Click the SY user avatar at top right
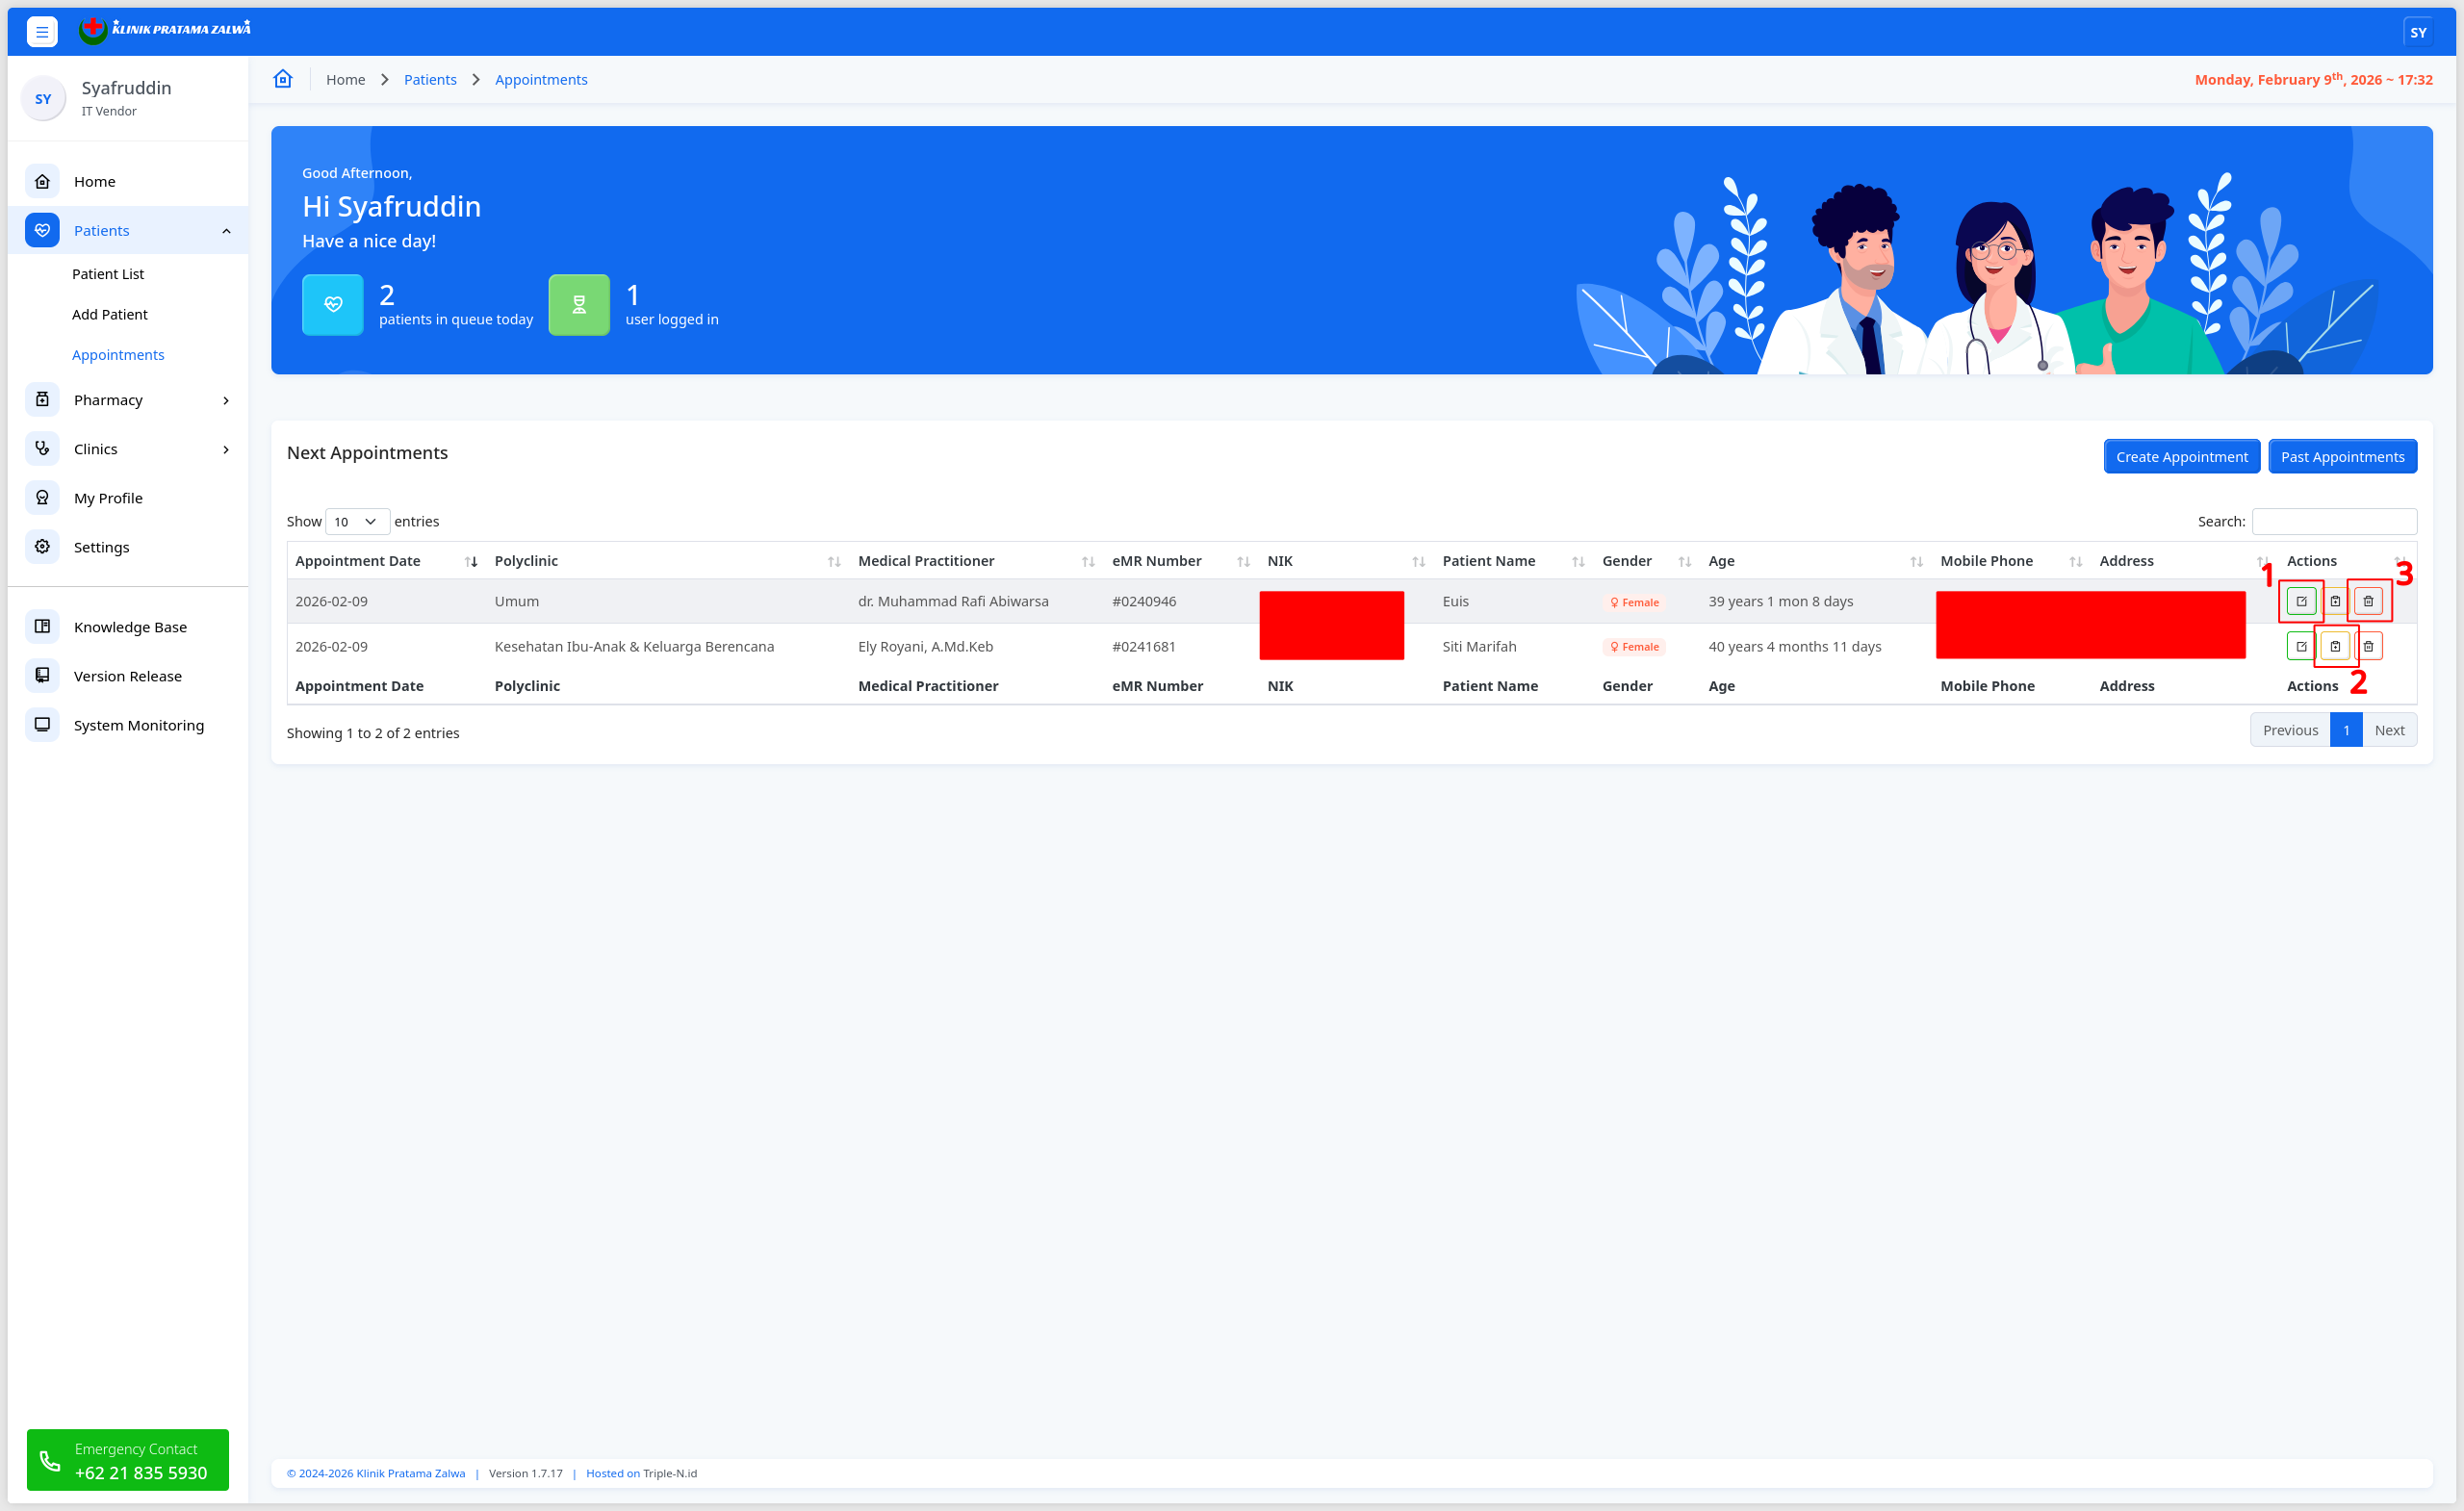The height and width of the screenshot is (1511, 2464). click(2417, 32)
